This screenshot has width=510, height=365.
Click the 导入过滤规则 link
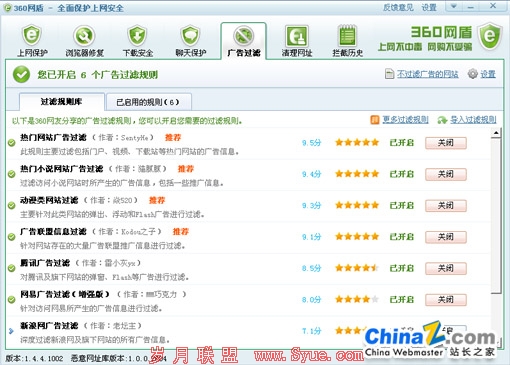tap(473, 120)
